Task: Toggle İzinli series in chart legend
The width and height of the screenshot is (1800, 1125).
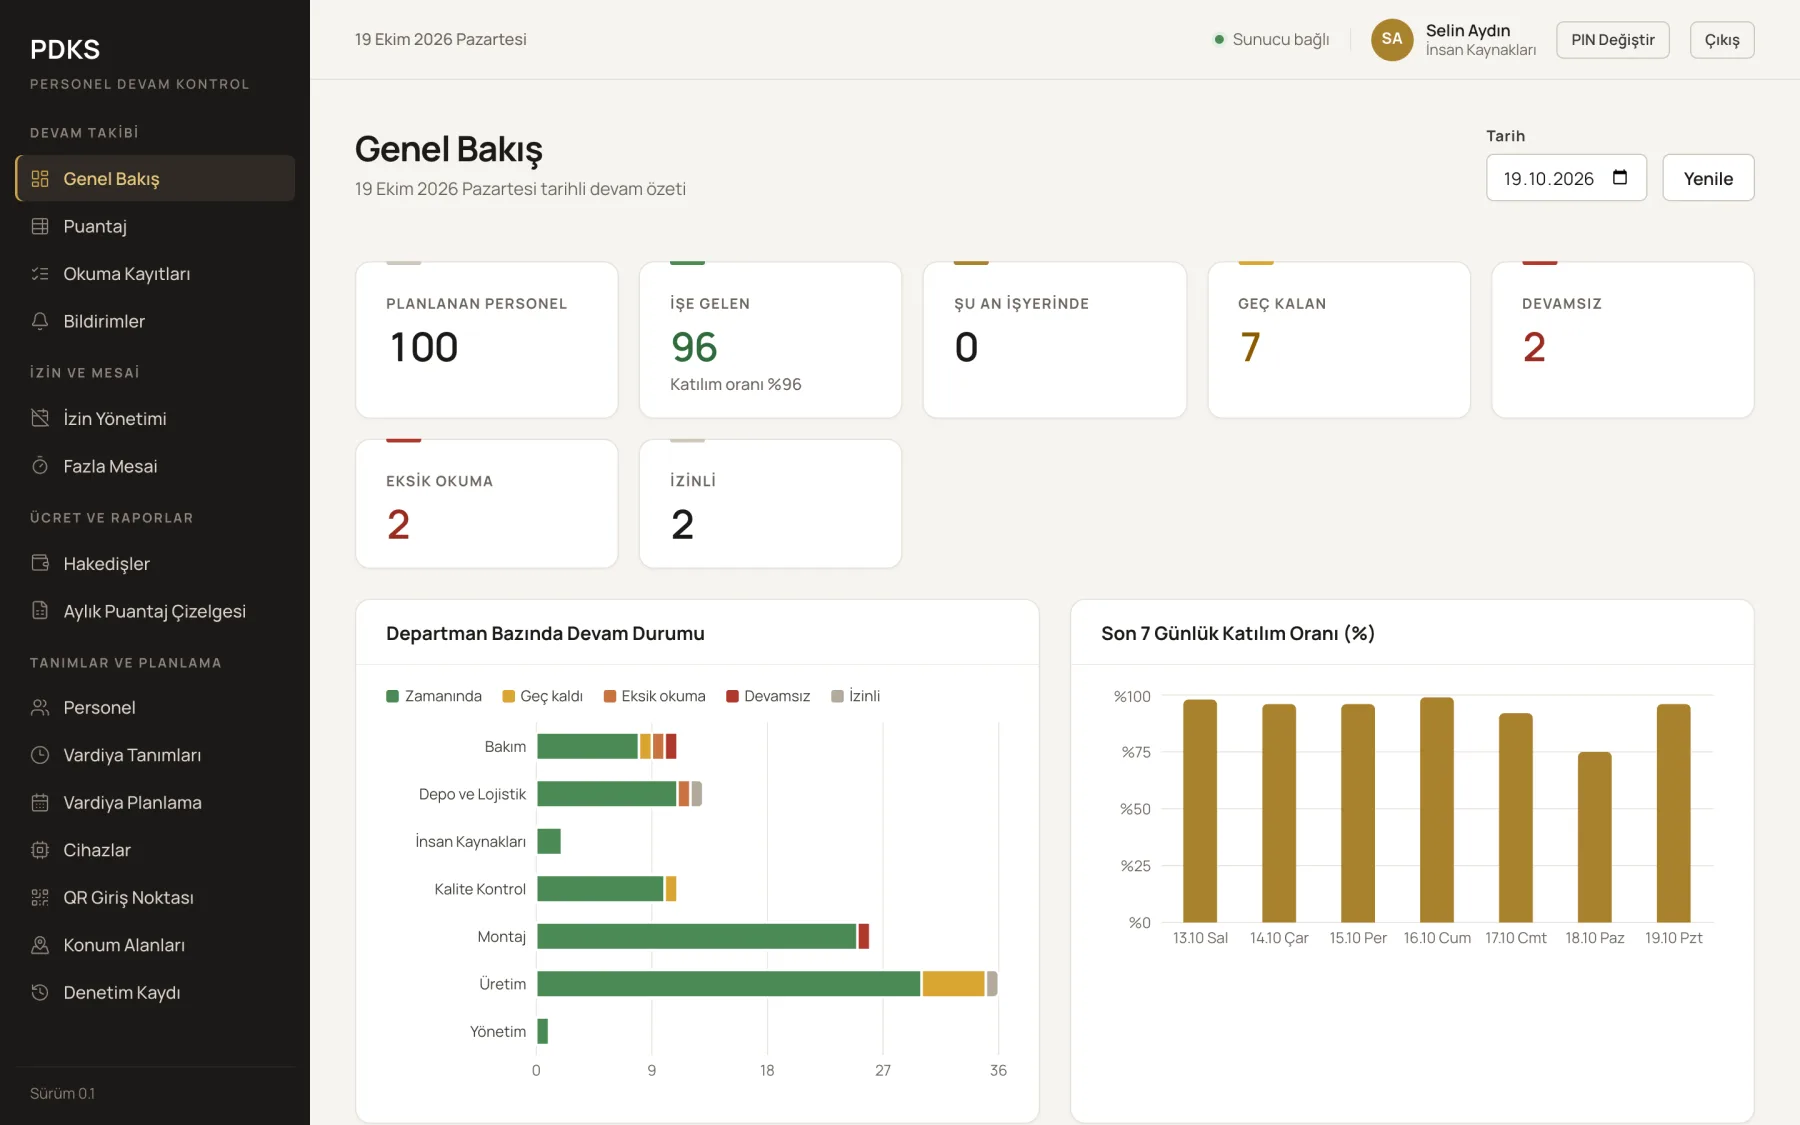Action: click(856, 696)
